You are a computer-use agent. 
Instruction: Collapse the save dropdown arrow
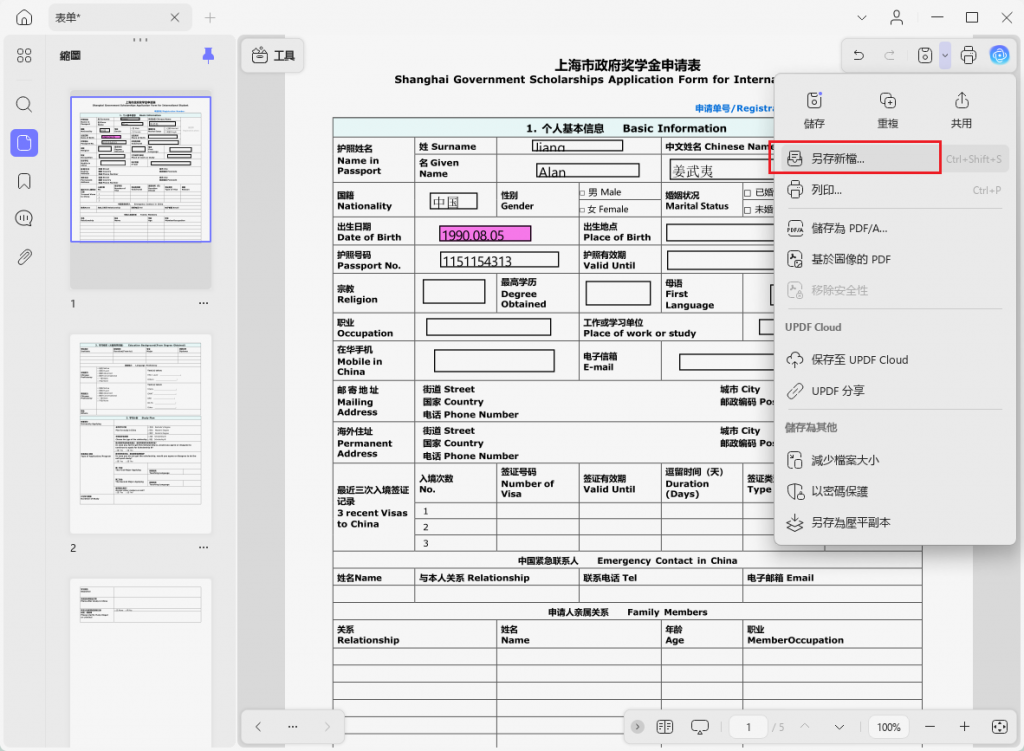(x=945, y=56)
